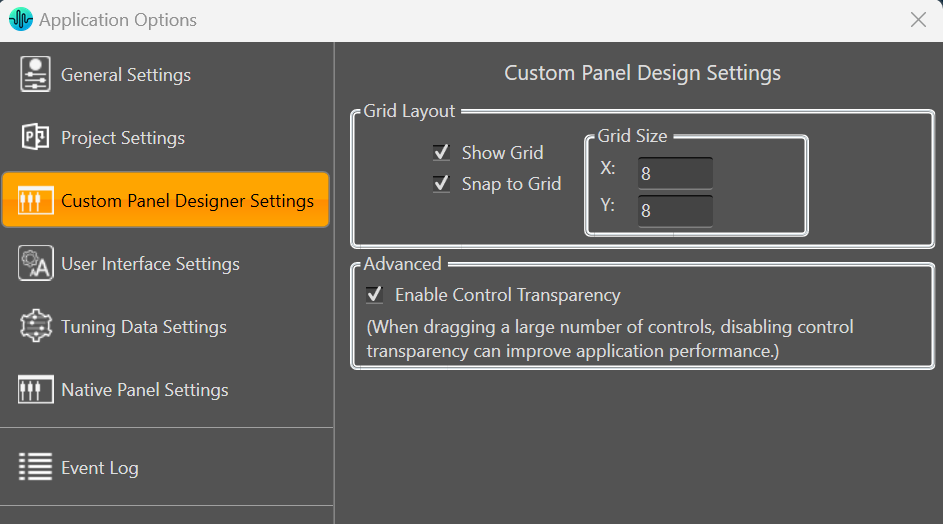Click the Native Panel Settings faders icon

coord(35,389)
